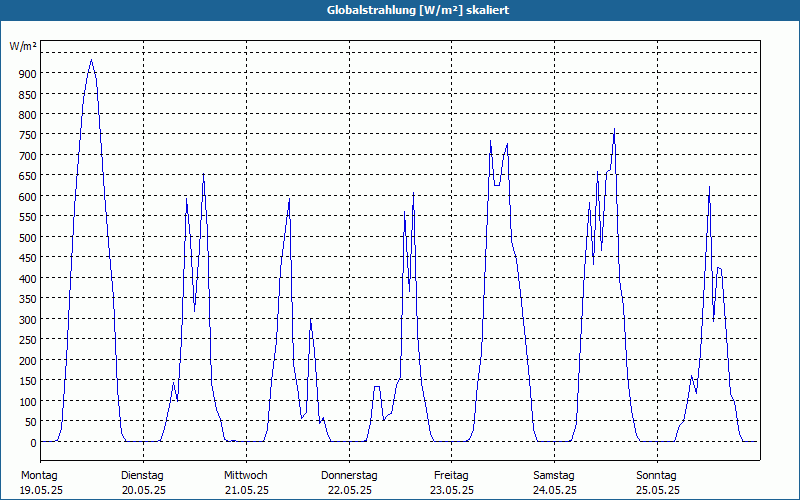Viewport: 800px width, 500px height.
Task: Click the 350 y-axis value
Action: (x=28, y=299)
